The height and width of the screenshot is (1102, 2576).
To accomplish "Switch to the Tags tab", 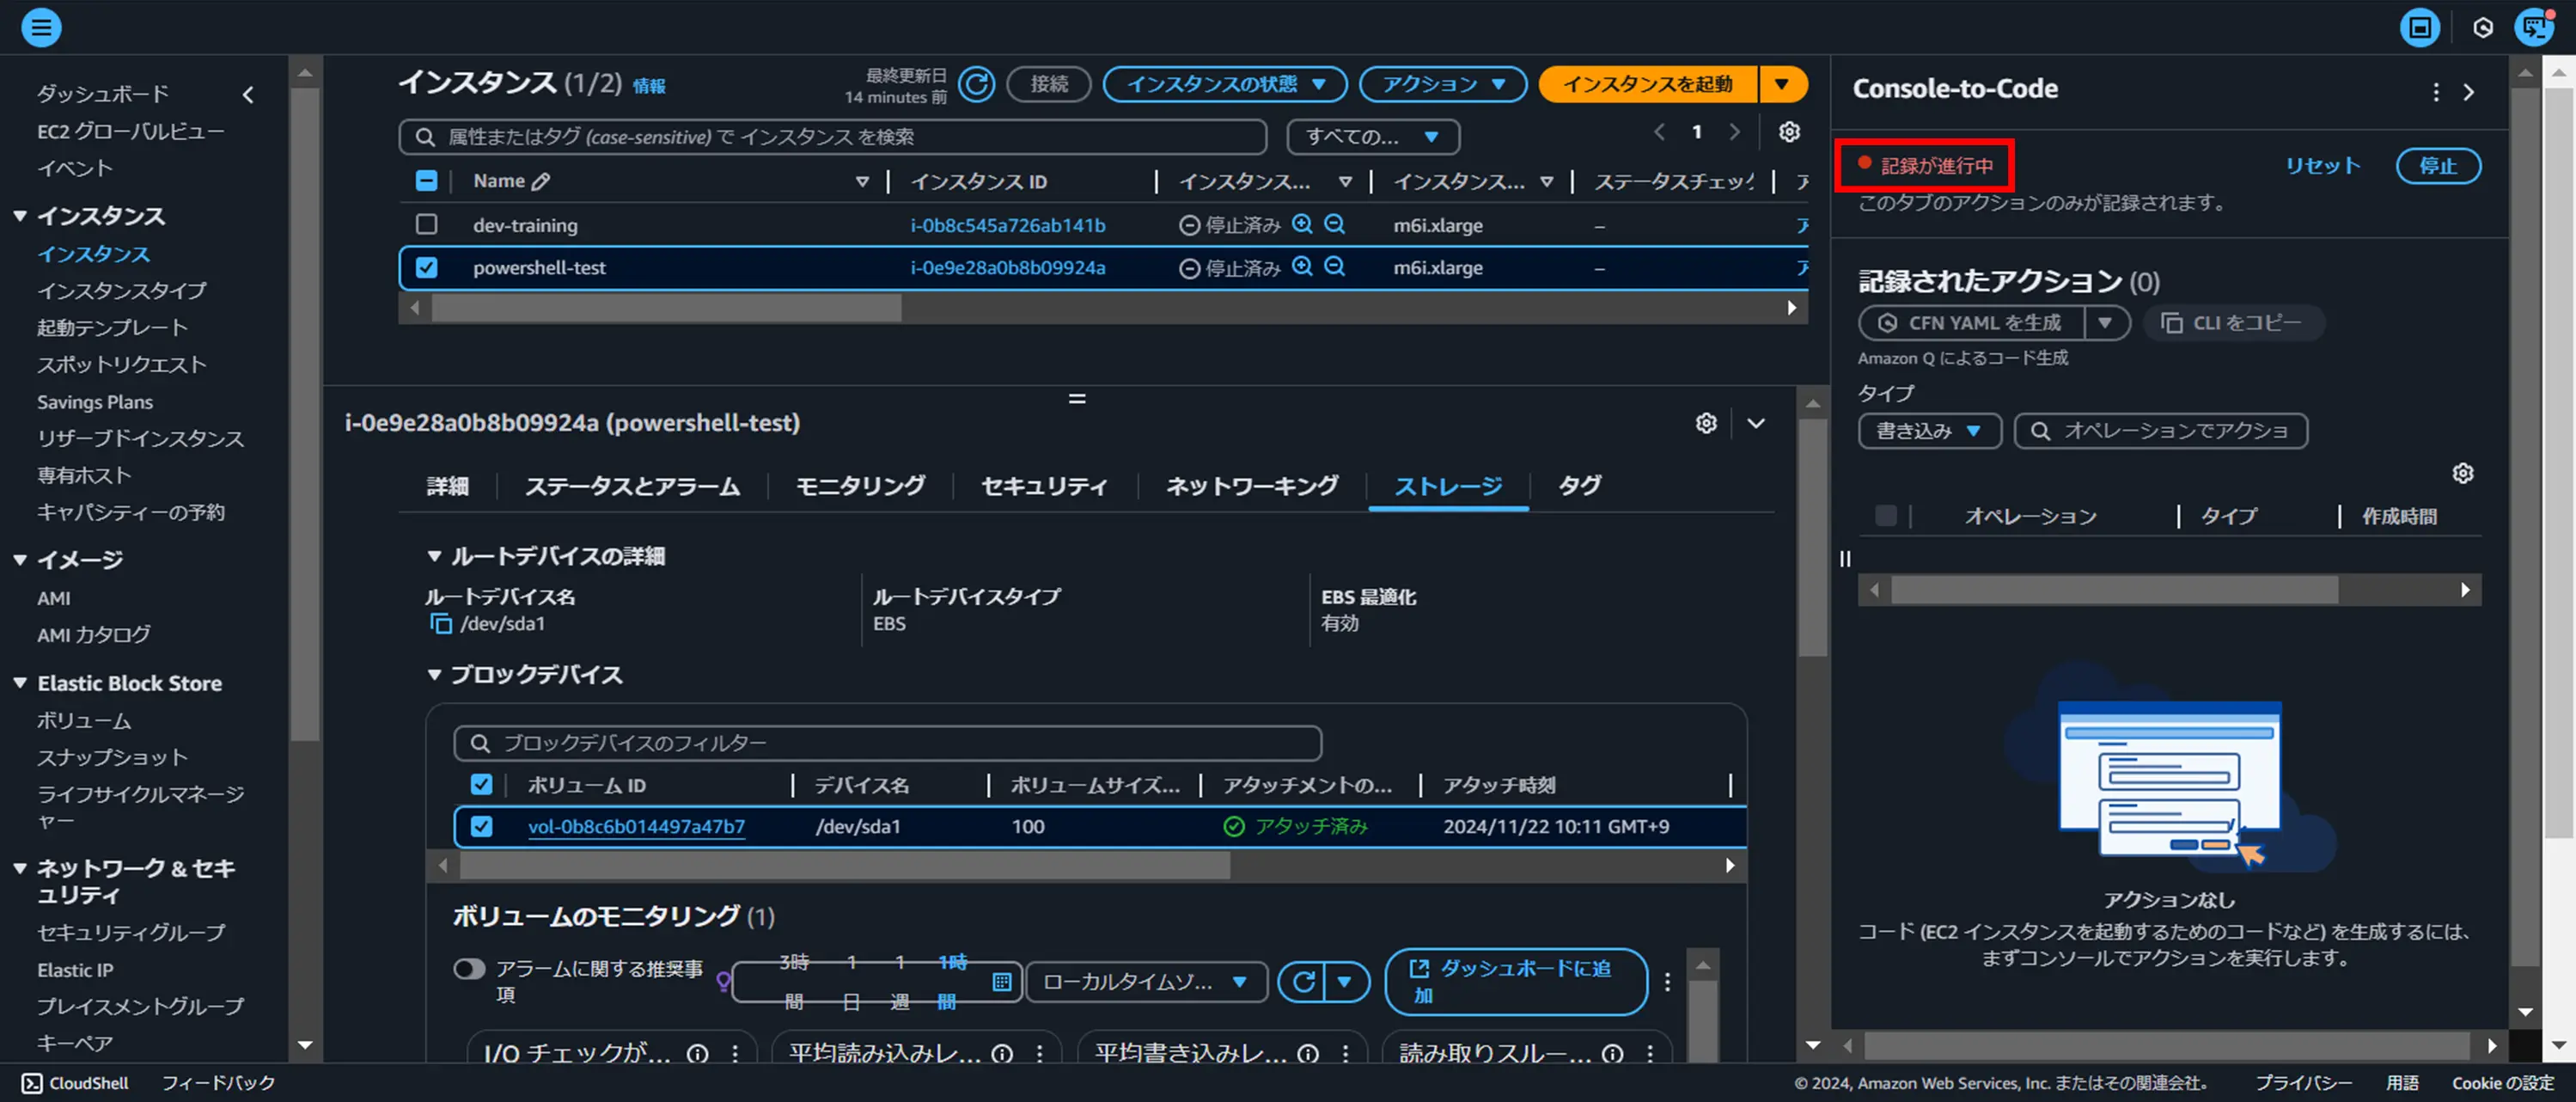I will click(x=1579, y=486).
